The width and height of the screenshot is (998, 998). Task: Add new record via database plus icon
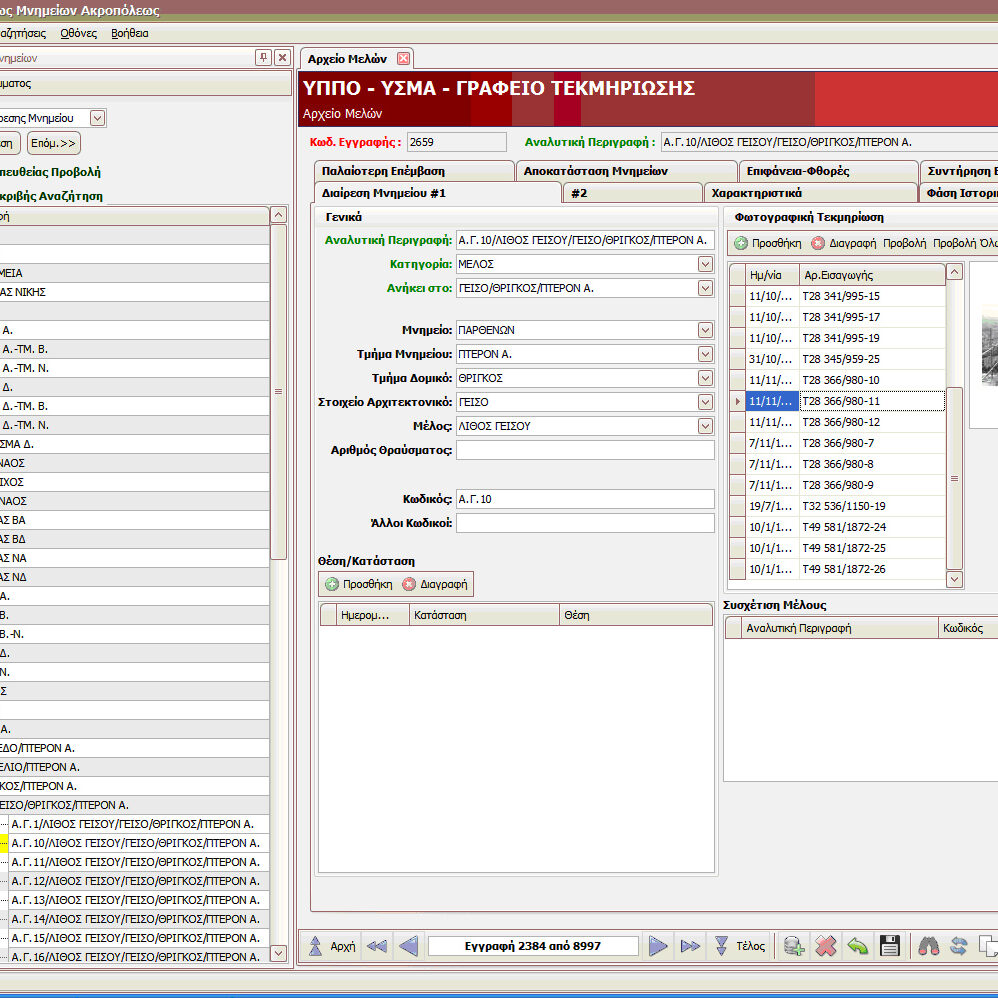click(793, 945)
